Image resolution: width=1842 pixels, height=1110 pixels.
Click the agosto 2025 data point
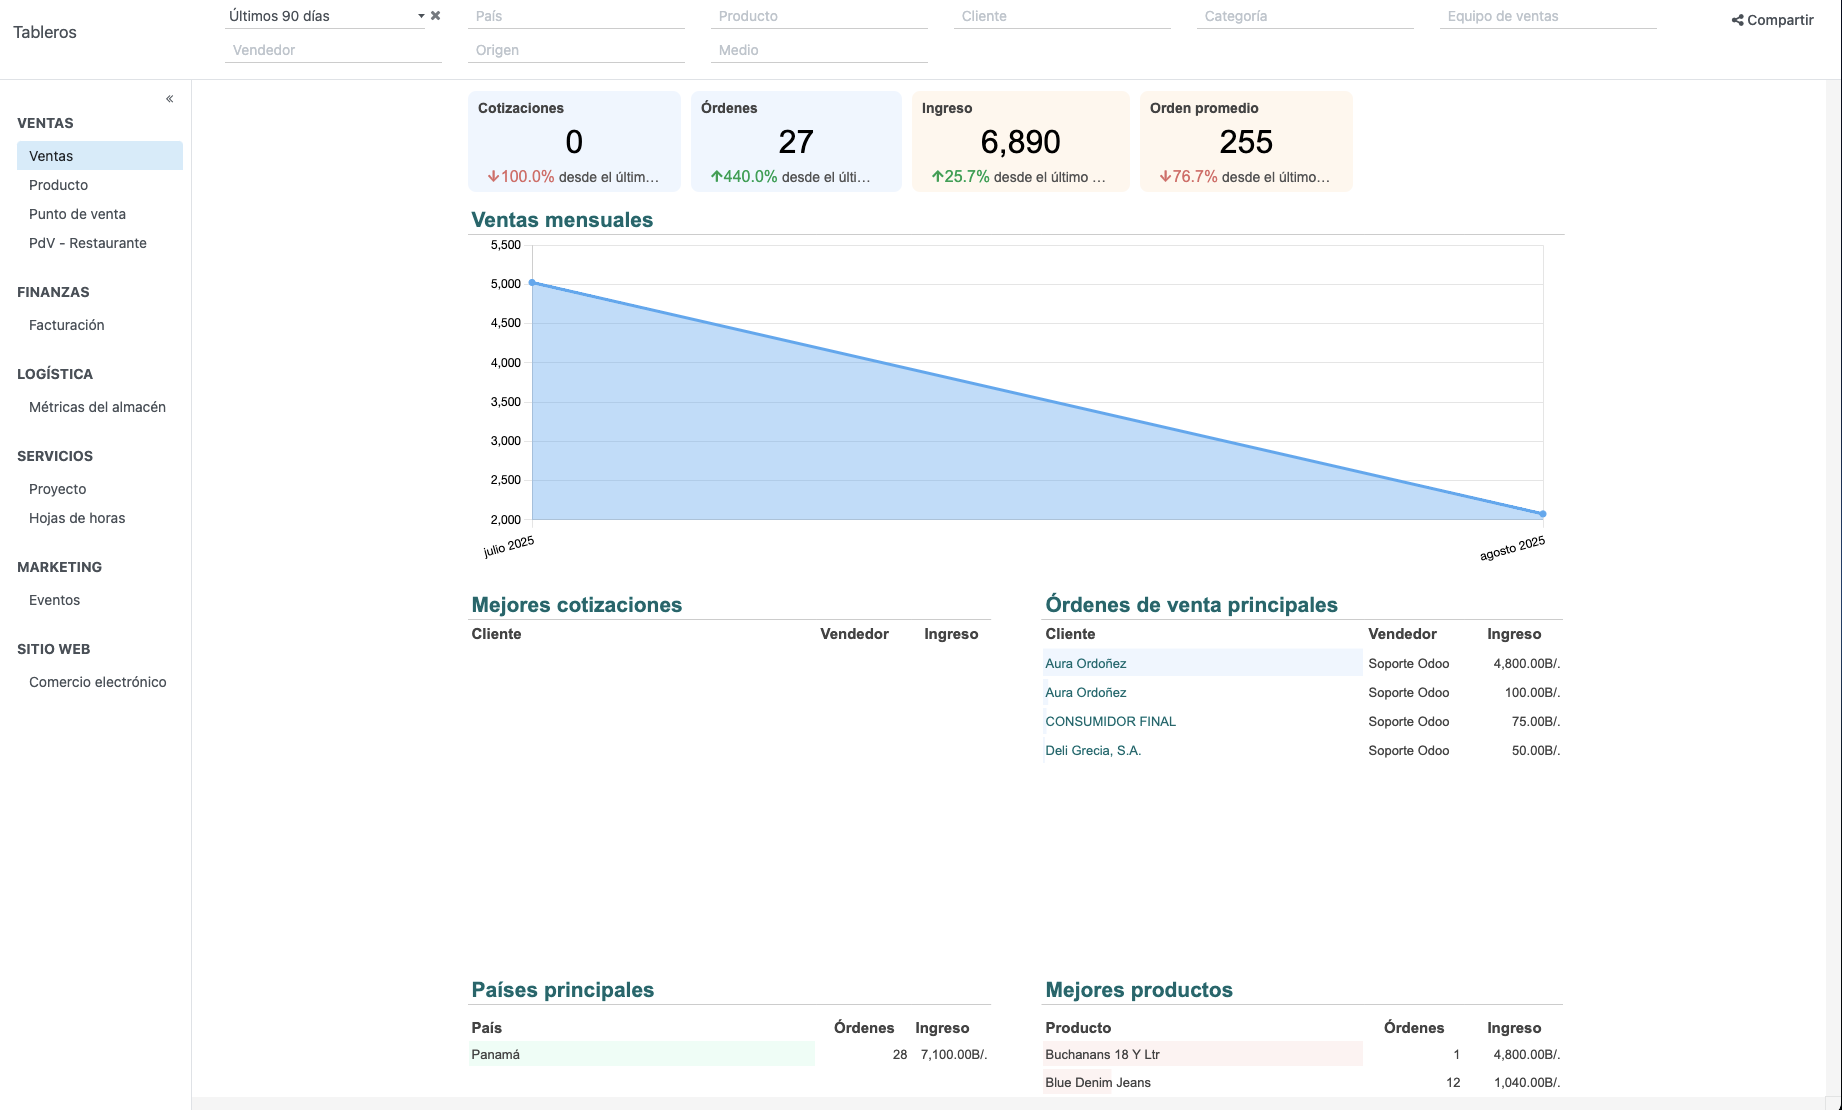click(1542, 514)
